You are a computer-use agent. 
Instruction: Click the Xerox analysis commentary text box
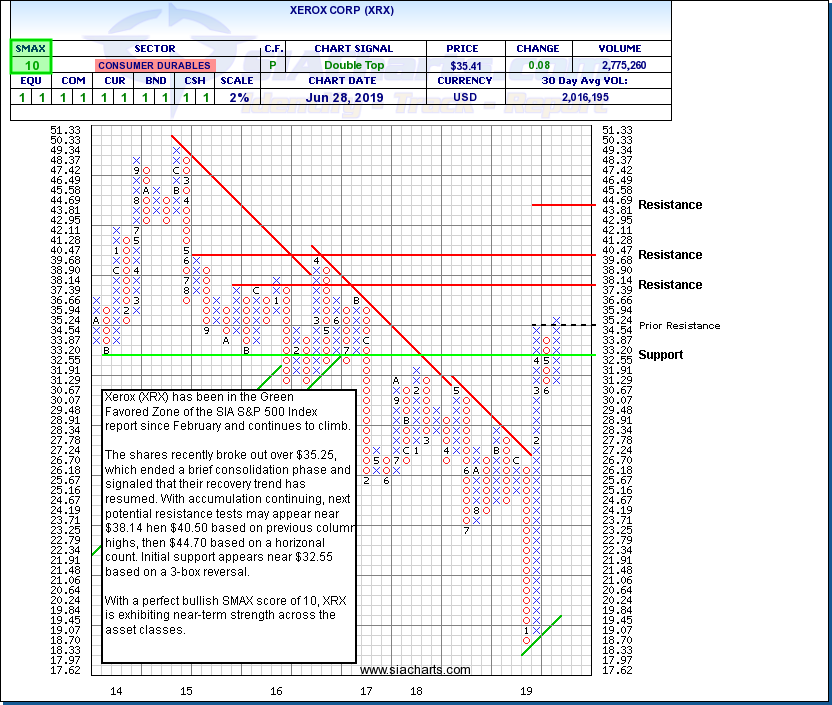(x=229, y=525)
